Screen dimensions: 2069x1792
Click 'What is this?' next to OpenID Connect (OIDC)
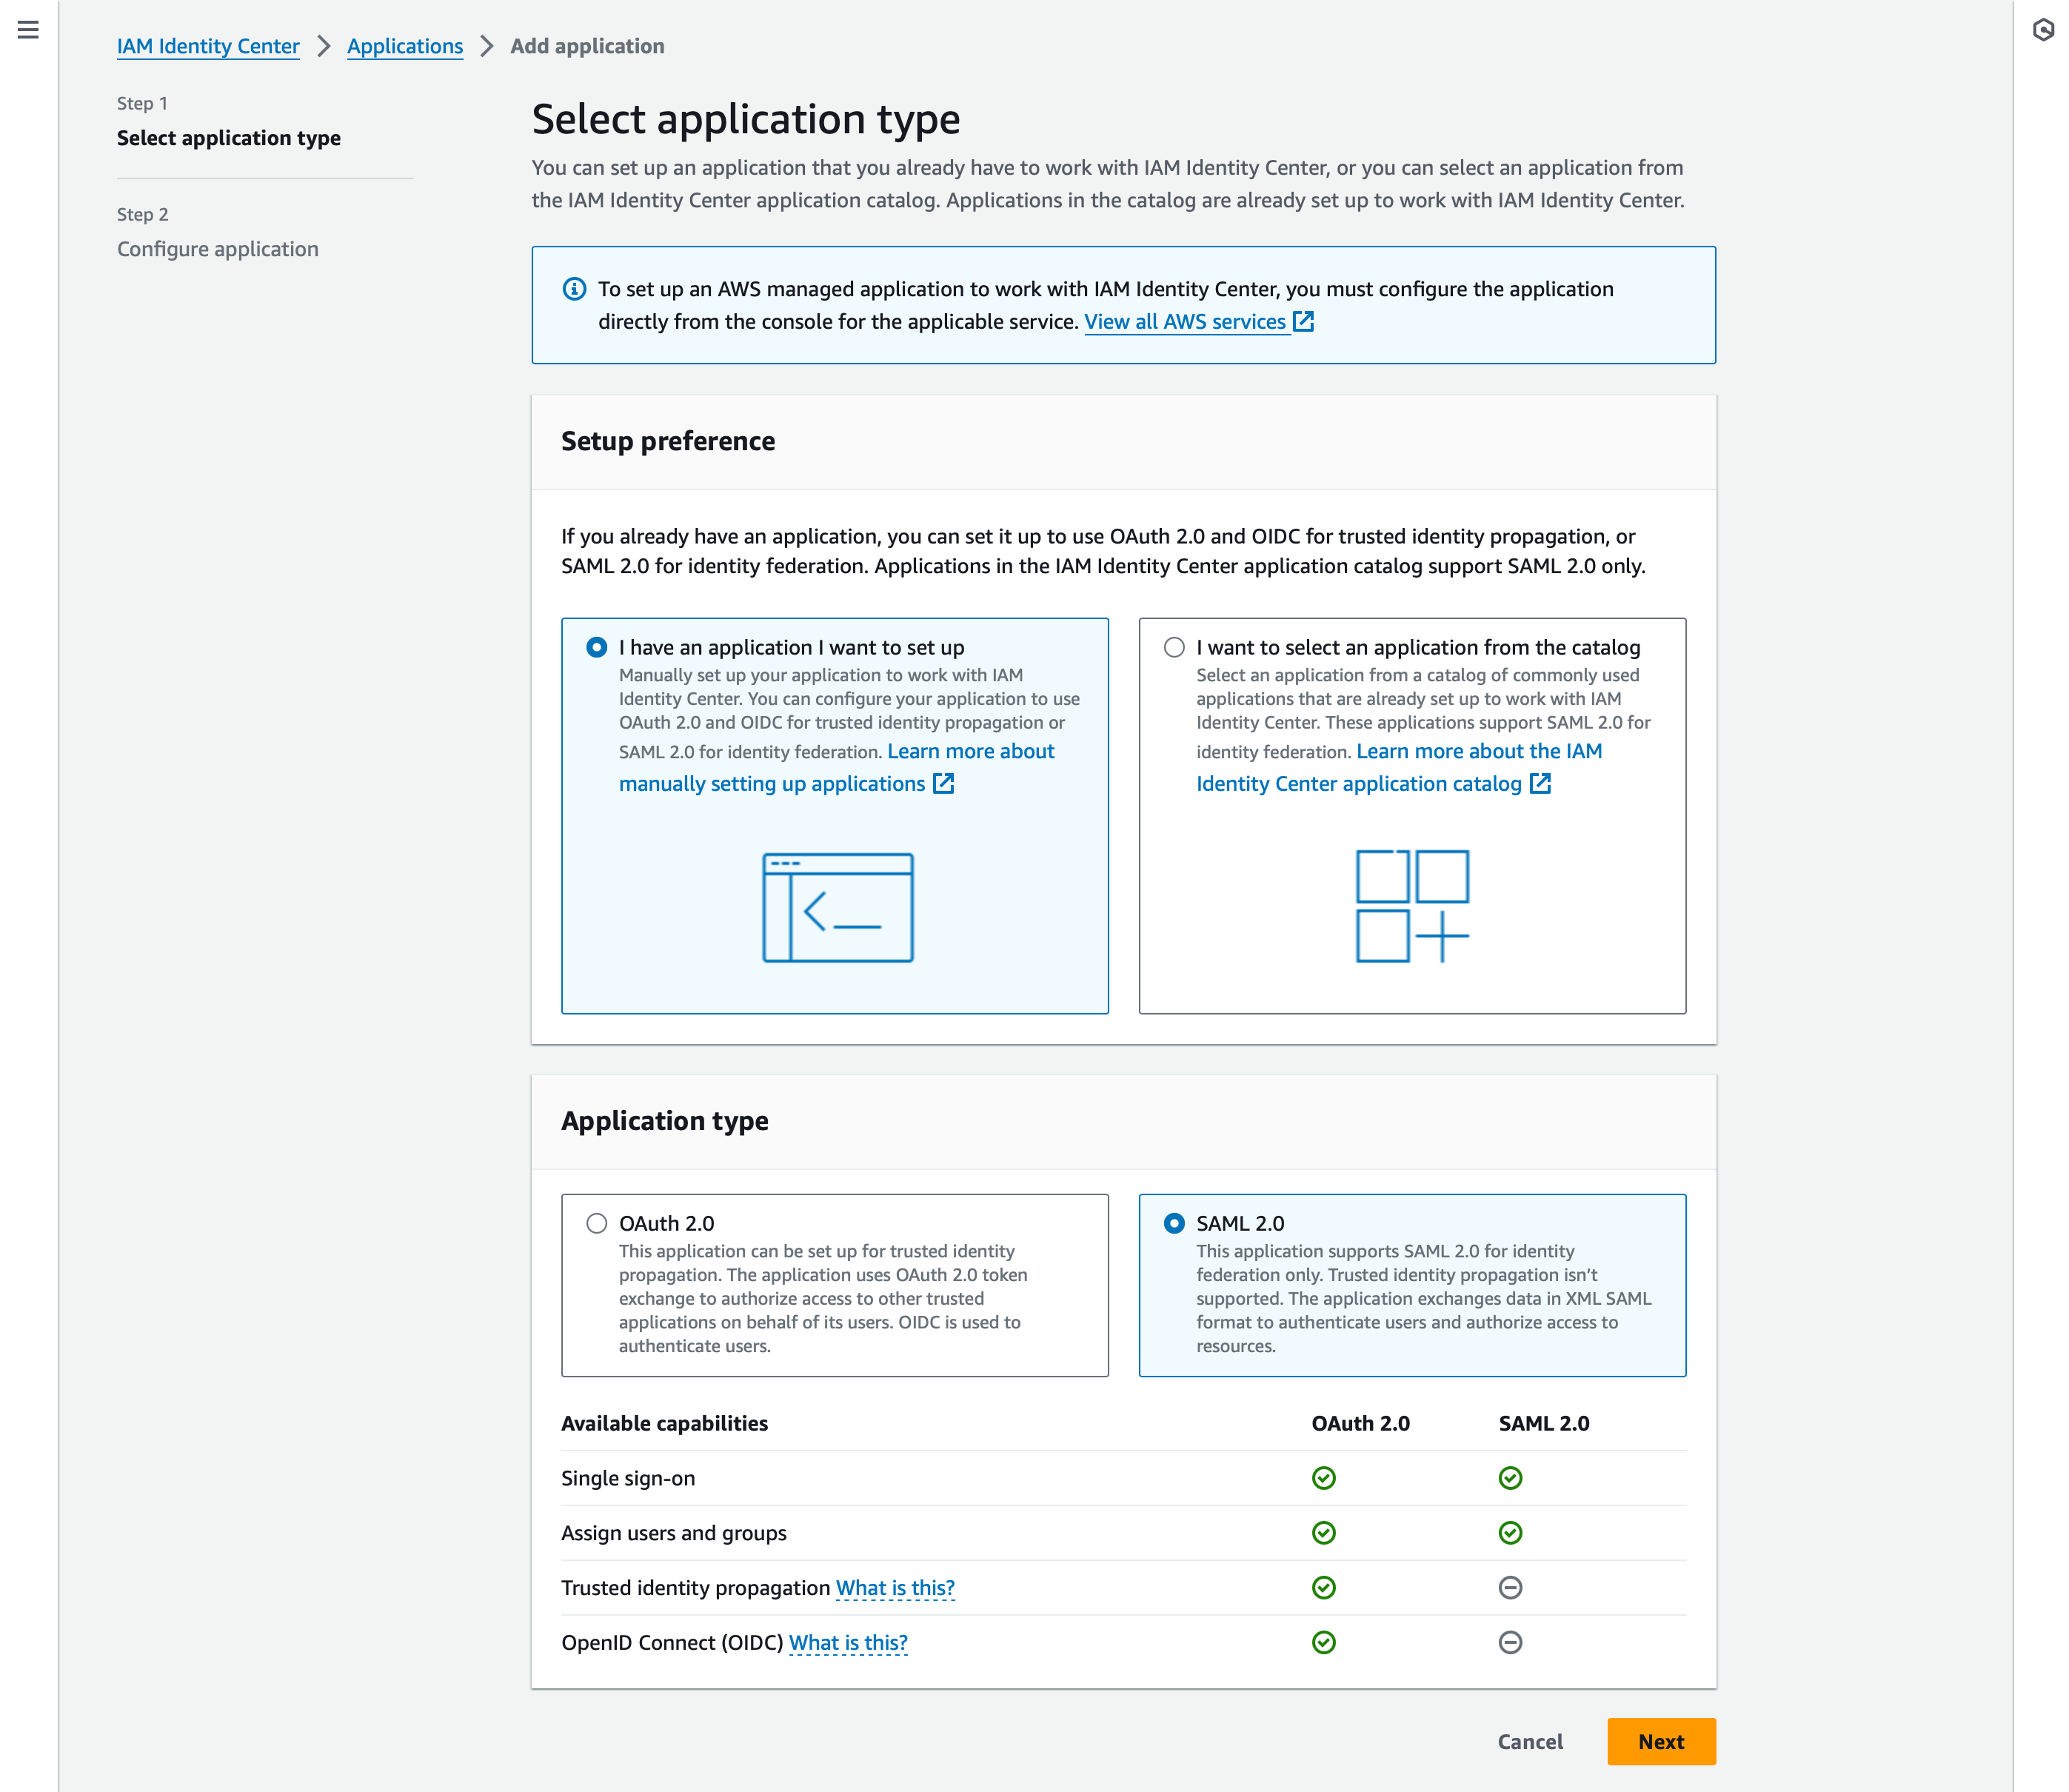848,1643
